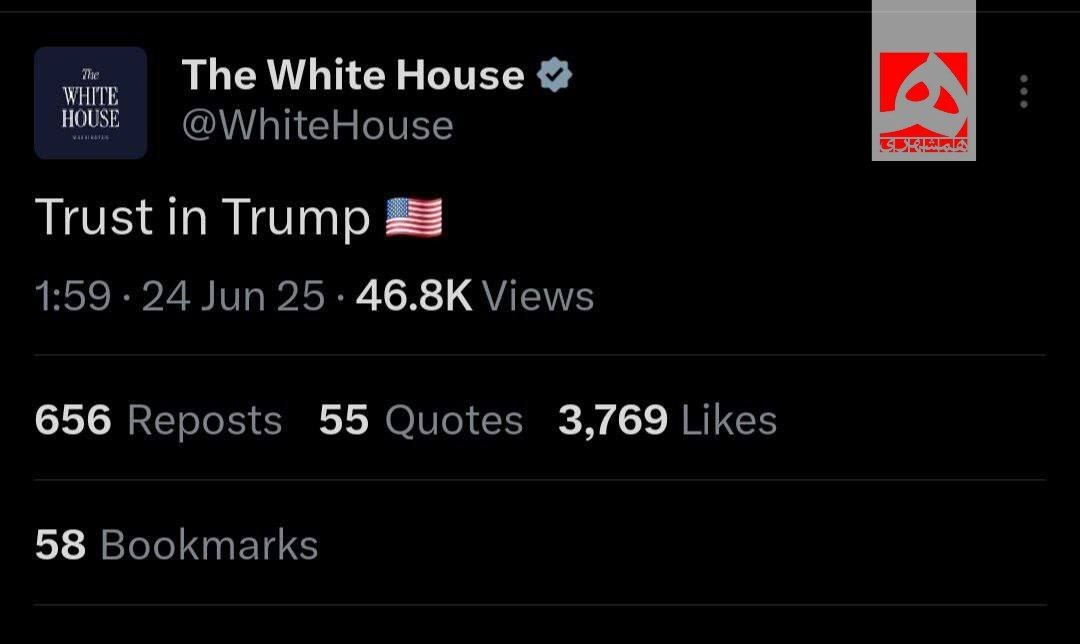Select the "Trust in Trump" tweet text
Screen dimensions: 1080x644
click(203, 218)
